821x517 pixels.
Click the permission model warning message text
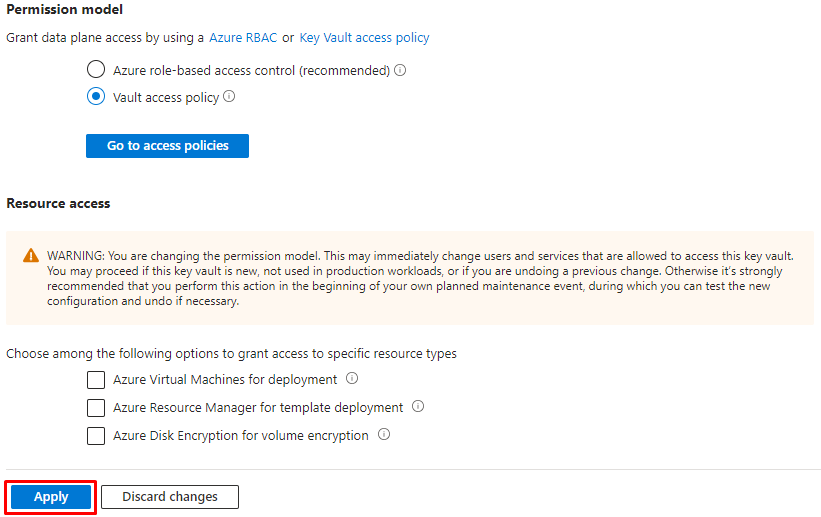click(x=420, y=278)
